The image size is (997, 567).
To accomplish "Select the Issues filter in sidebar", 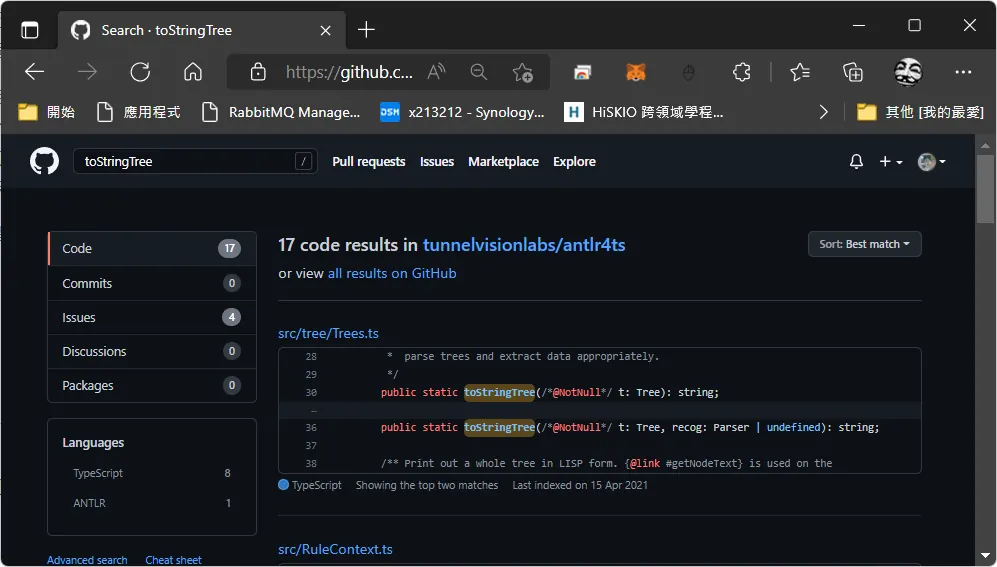I will (152, 317).
